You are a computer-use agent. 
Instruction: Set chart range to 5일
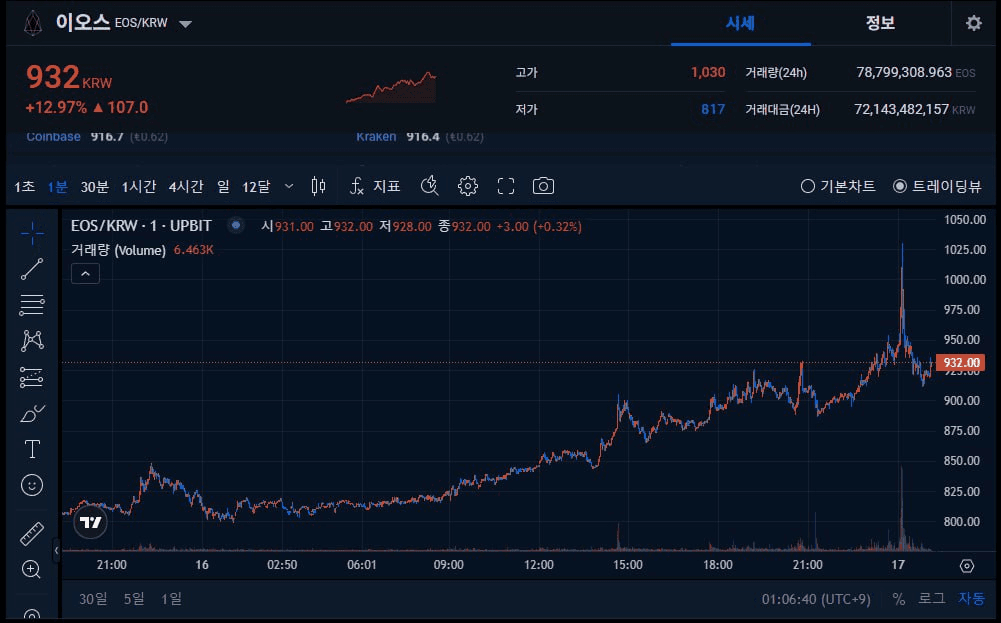pyautogui.click(x=133, y=599)
